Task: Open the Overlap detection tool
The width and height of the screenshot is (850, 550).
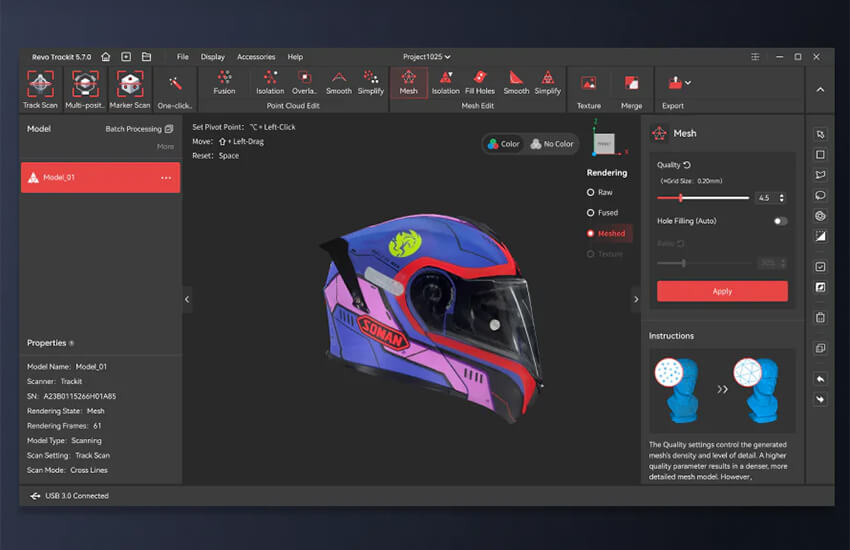Action: tap(304, 83)
